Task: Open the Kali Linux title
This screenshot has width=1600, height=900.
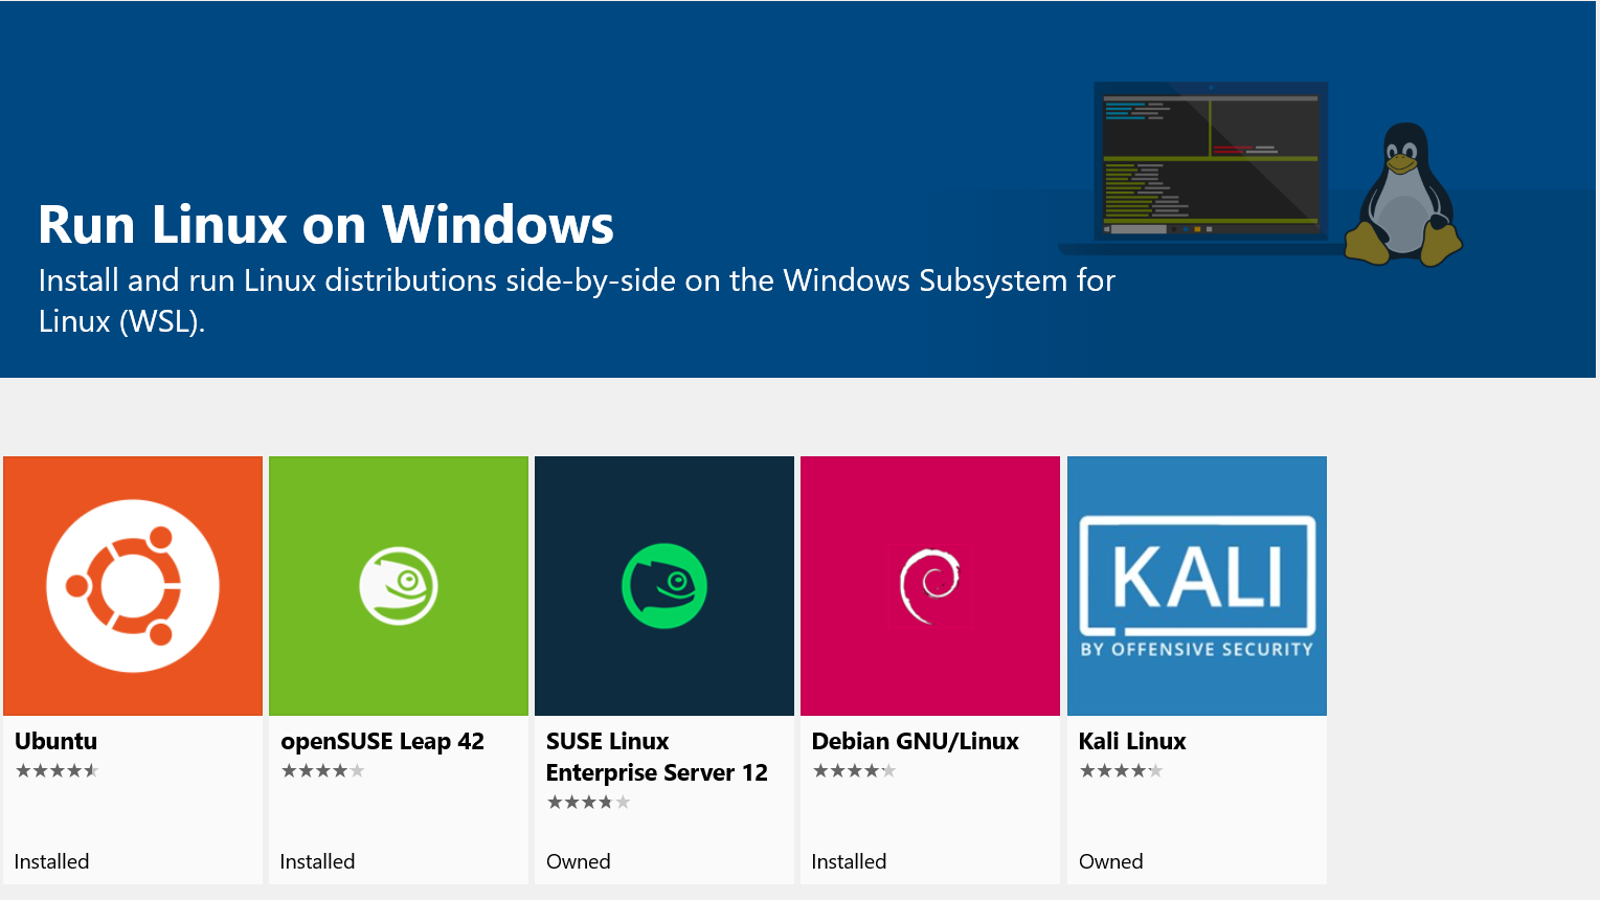Action: click(1132, 741)
